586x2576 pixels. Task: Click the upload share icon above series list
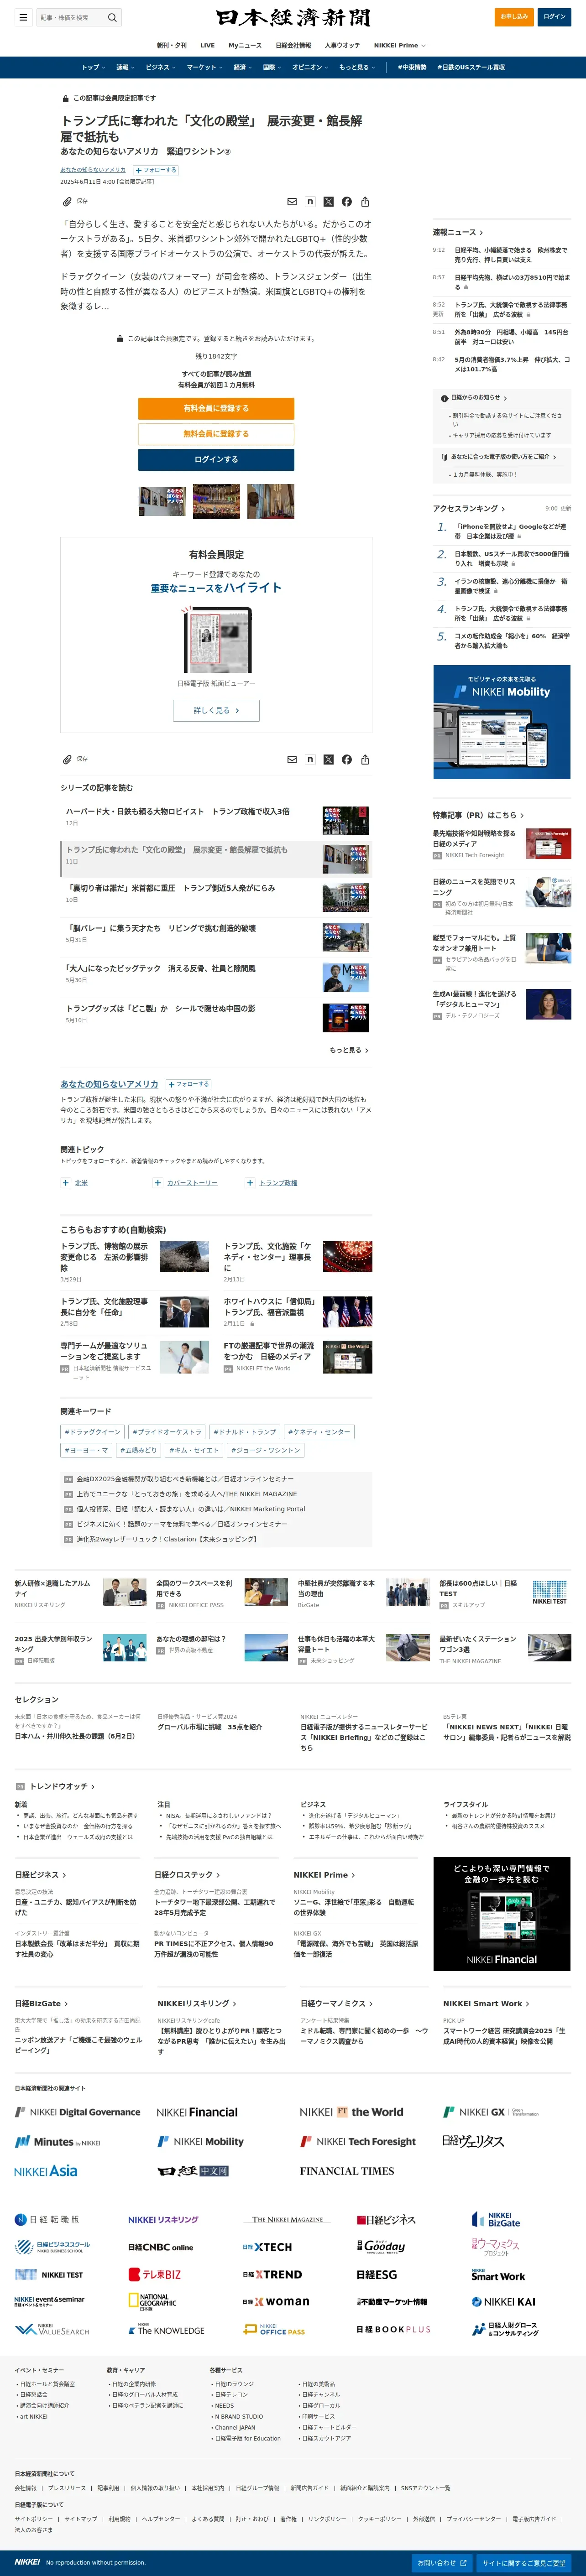[x=365, y=760]
